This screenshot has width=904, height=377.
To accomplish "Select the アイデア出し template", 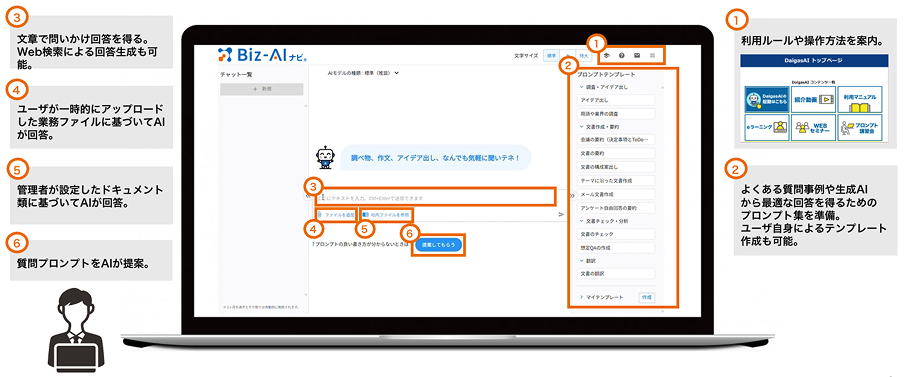I will click(x=616, y=100).
